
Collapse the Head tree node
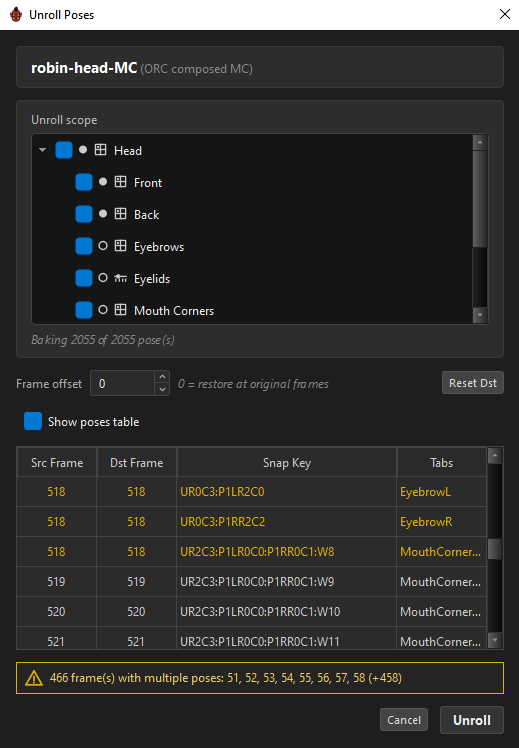[42, 150]
